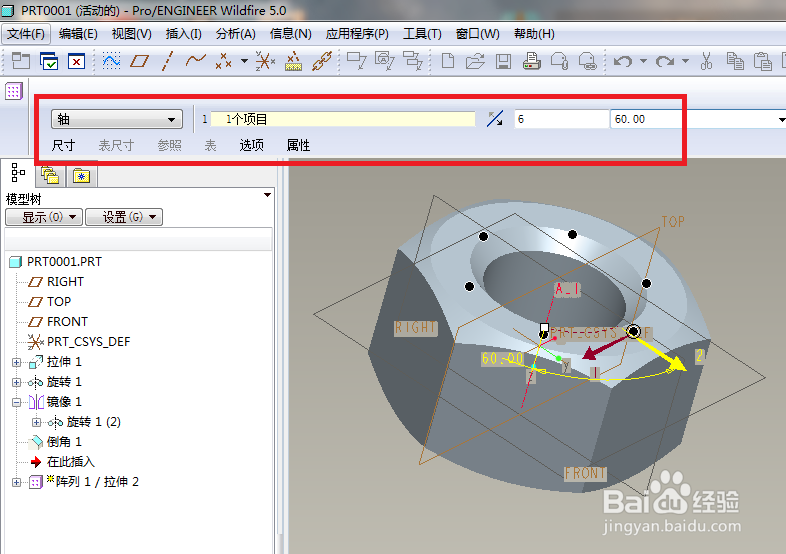
Task: Open the 设置(G) model tree dropdown
Action: 124,217
